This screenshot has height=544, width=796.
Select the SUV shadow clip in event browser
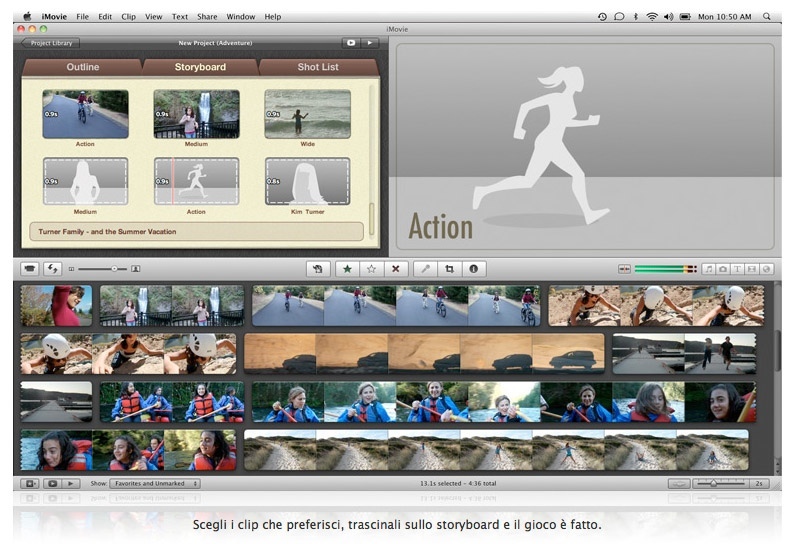pos(424,354)
